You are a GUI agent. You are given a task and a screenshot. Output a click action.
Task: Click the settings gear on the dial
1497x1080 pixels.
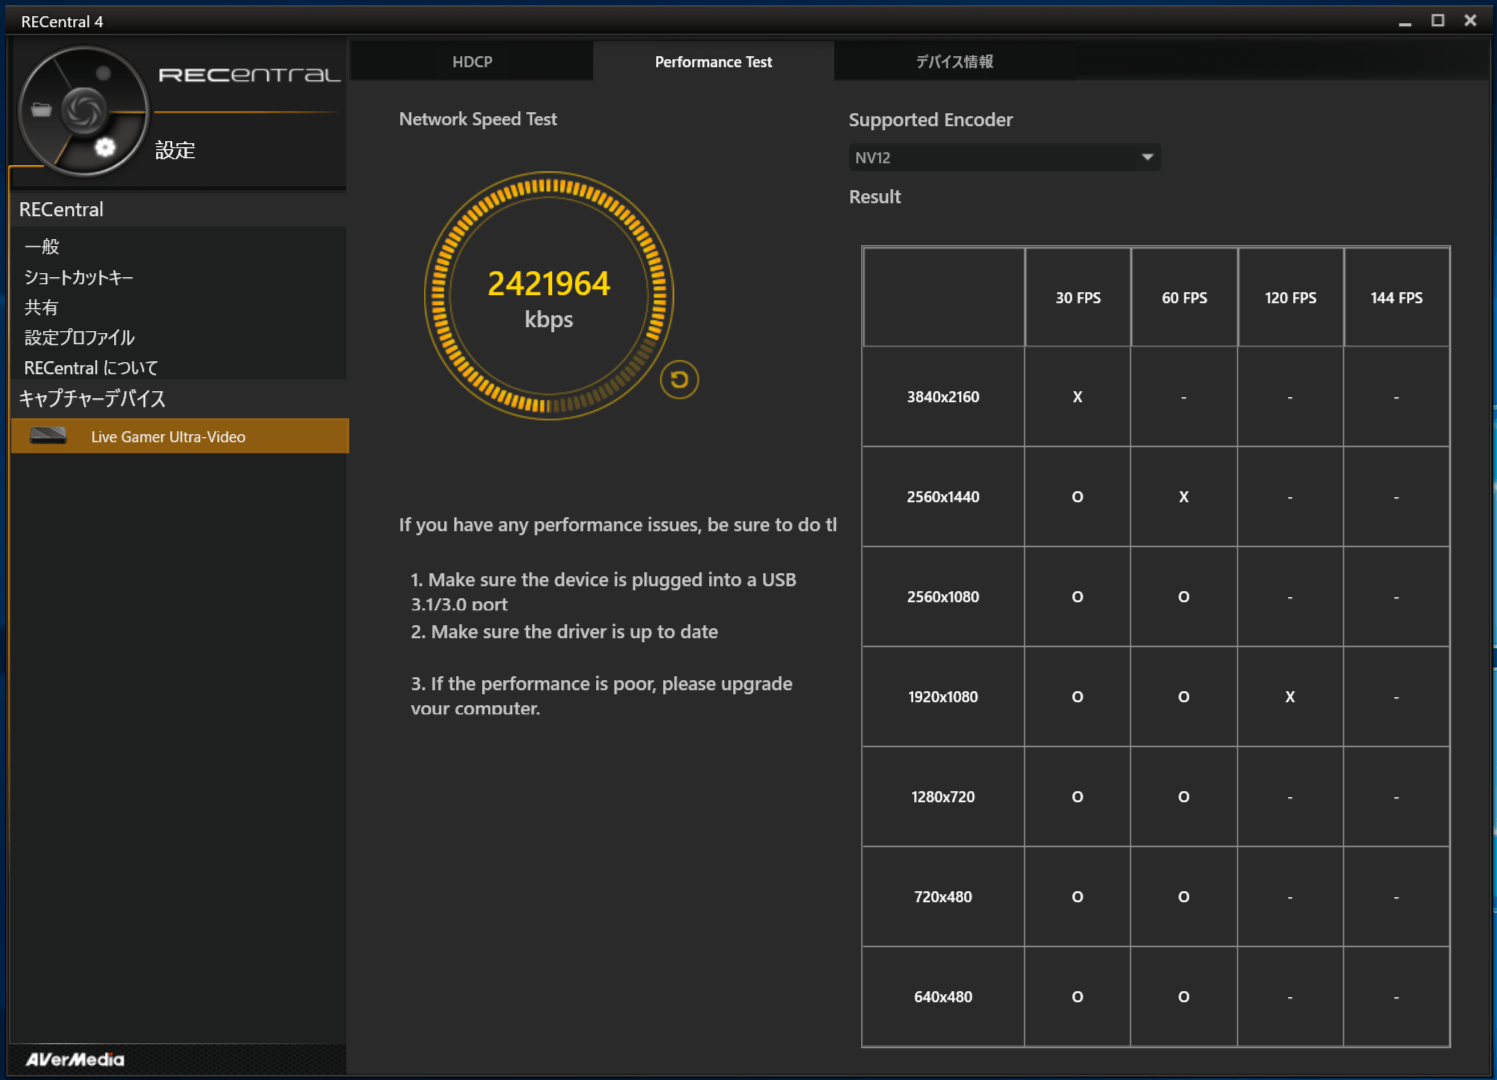pyautogui.click(x=105, y=148)
